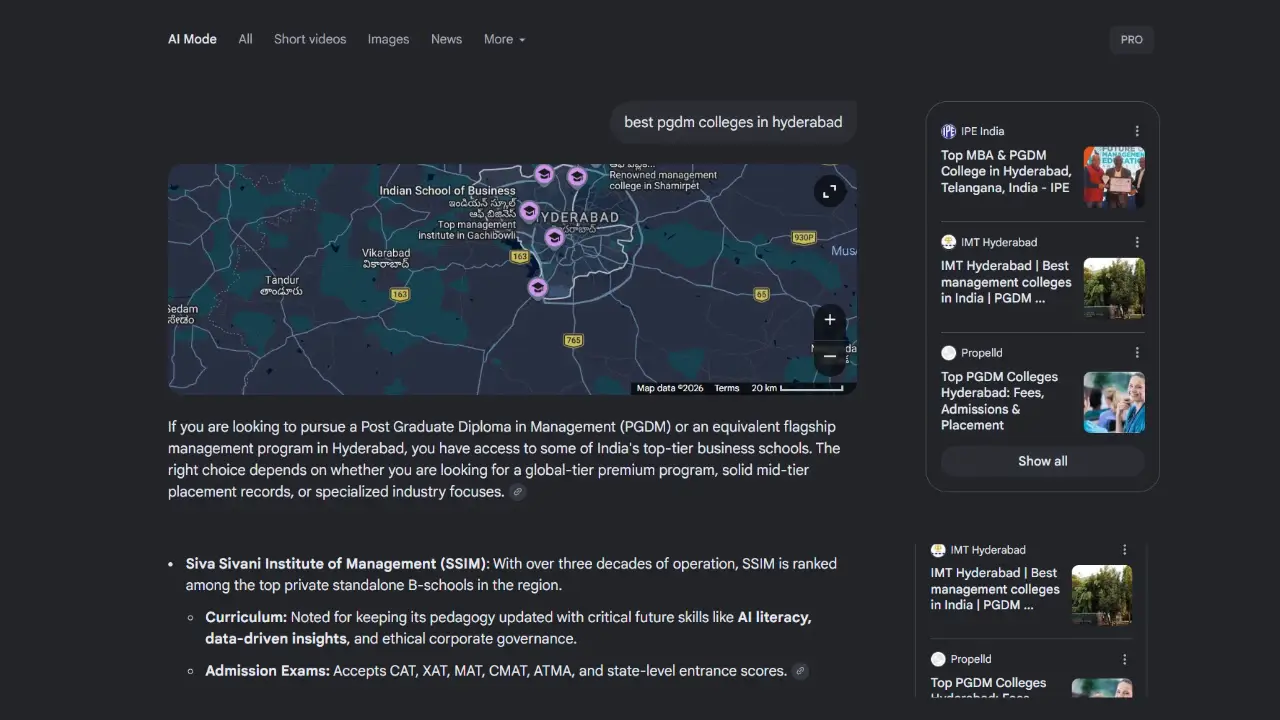Click the 'Curriculum:' label
Viewport: 1280px width, 720px height.
click(246, 618)
